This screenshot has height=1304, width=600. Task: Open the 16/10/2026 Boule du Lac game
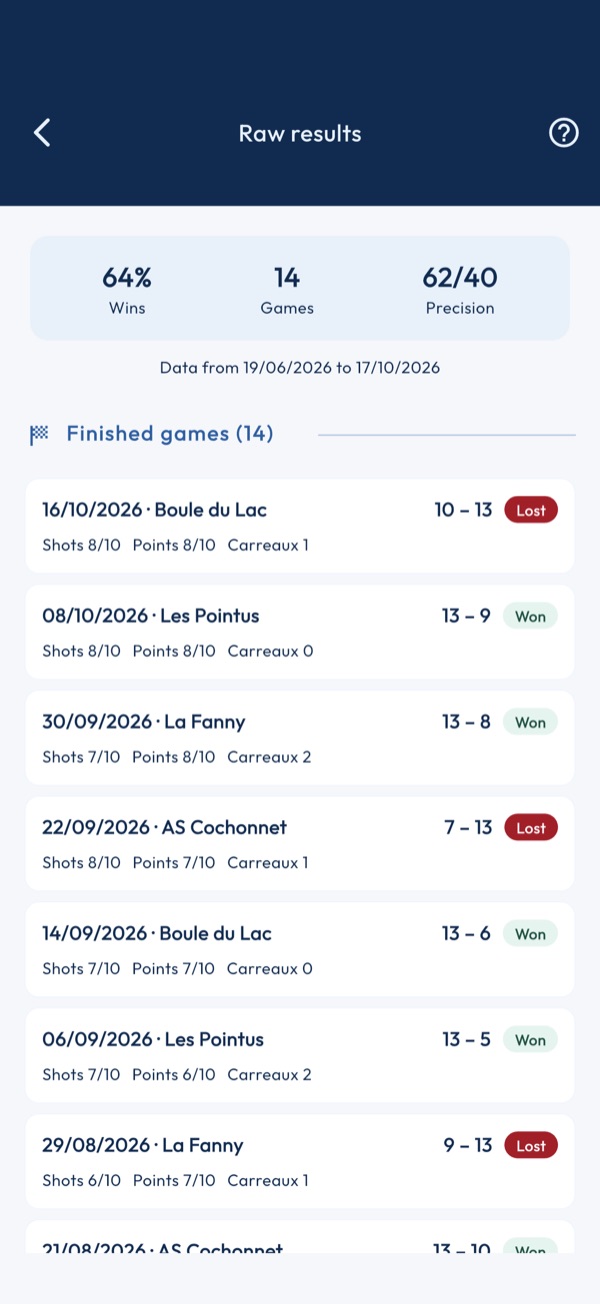point(300,526)
